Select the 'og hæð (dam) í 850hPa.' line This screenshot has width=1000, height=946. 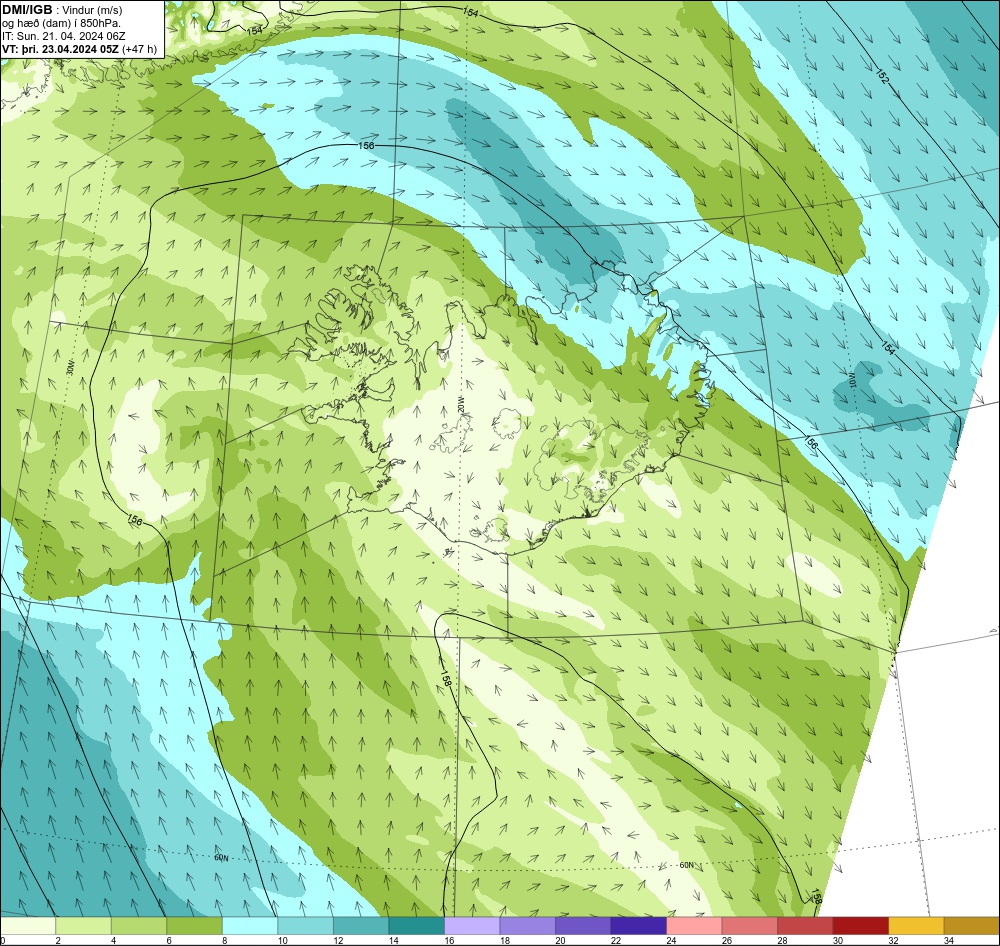pyautogui.click(x=61, y=23)
